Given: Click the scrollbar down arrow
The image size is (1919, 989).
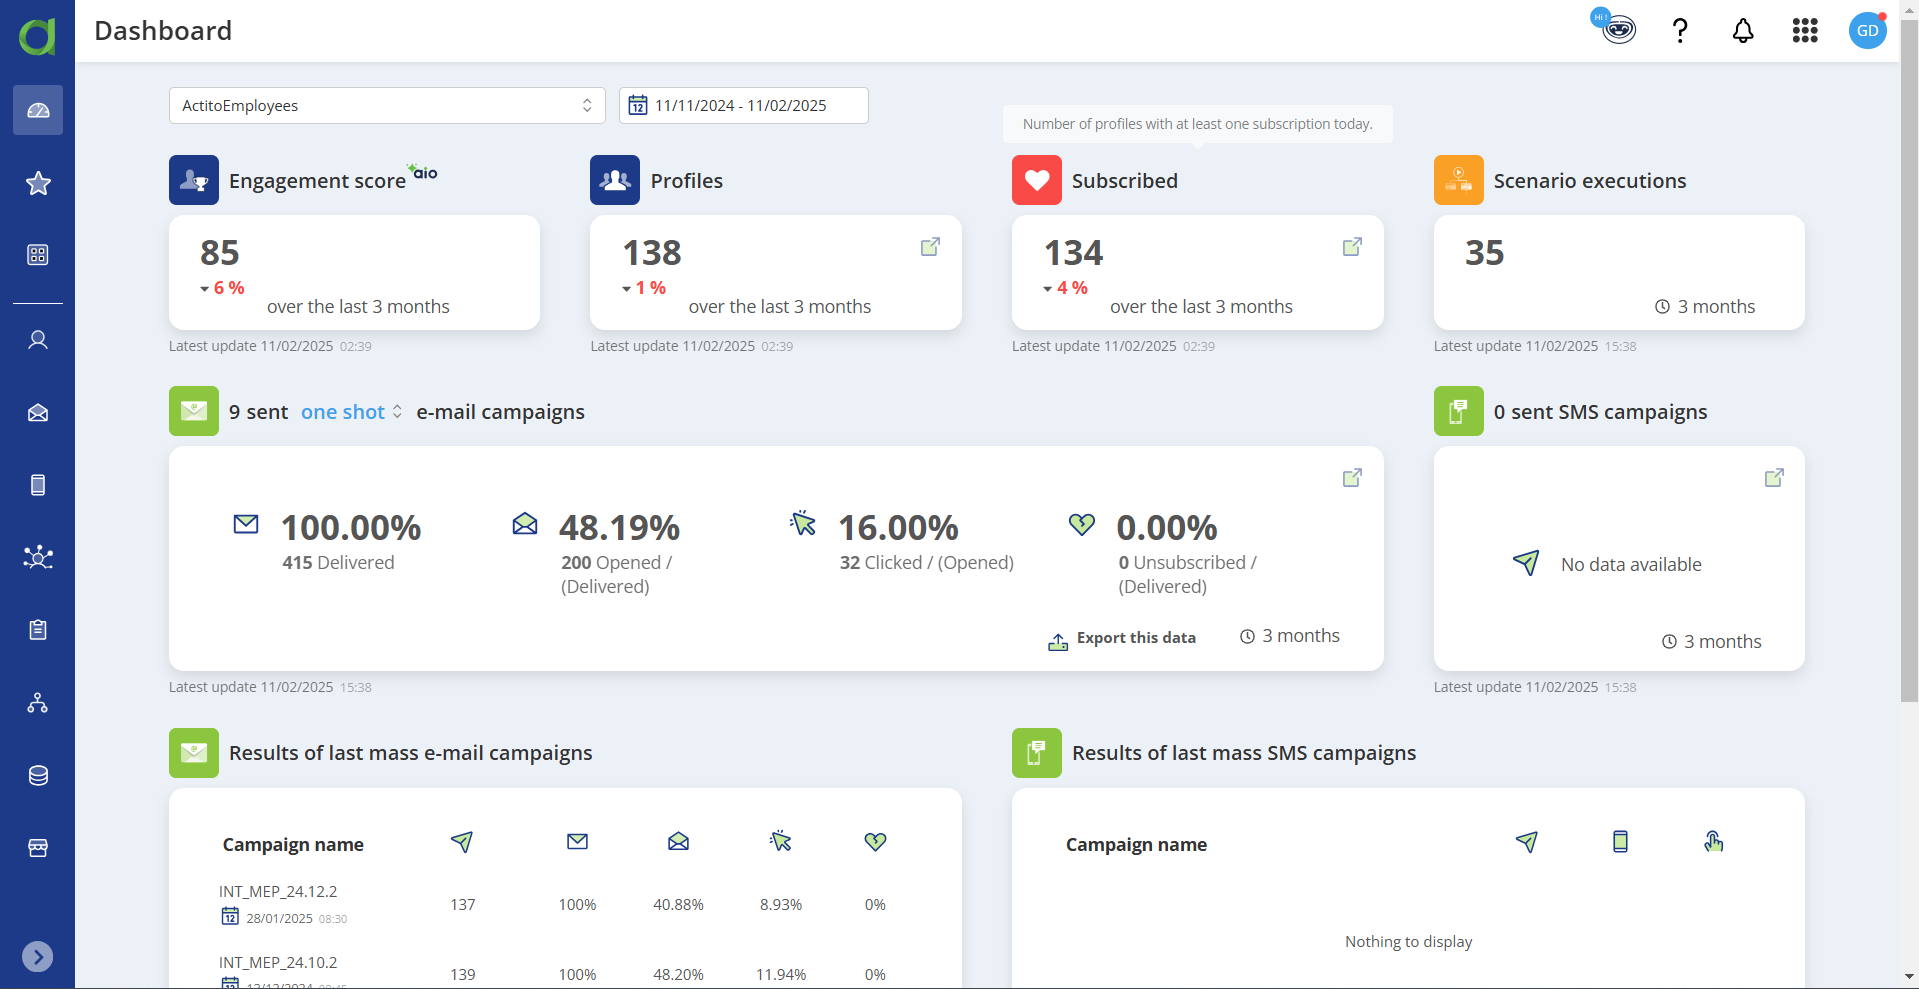Looking at the screenshot, I should coord(1909,976).
